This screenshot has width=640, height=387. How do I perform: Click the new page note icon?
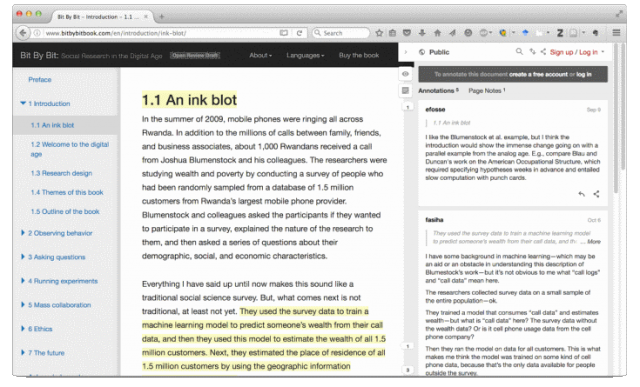point(405,90)
